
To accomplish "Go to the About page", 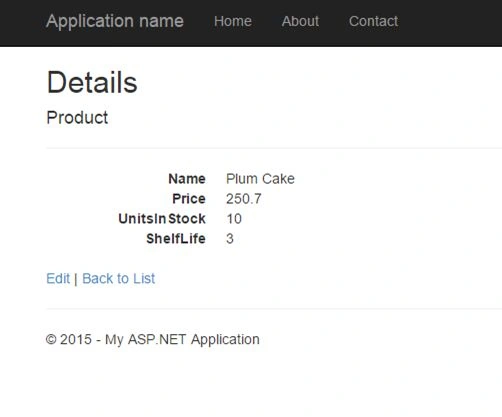I will 300,21.
